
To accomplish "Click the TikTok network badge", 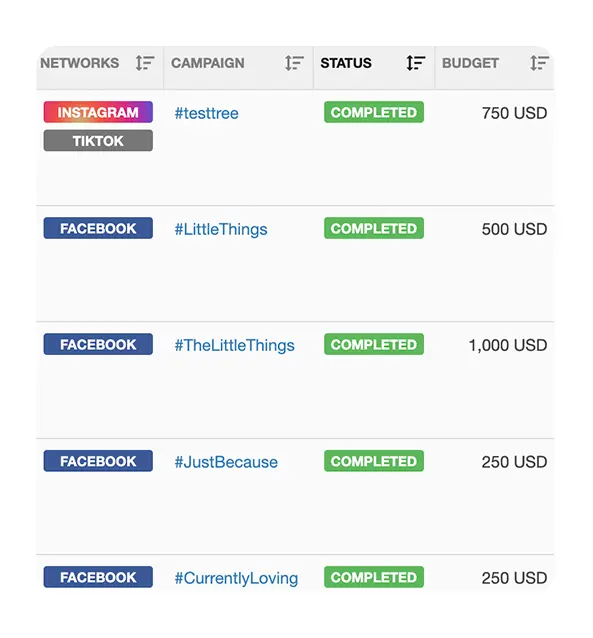I will [x=98, y=140].
